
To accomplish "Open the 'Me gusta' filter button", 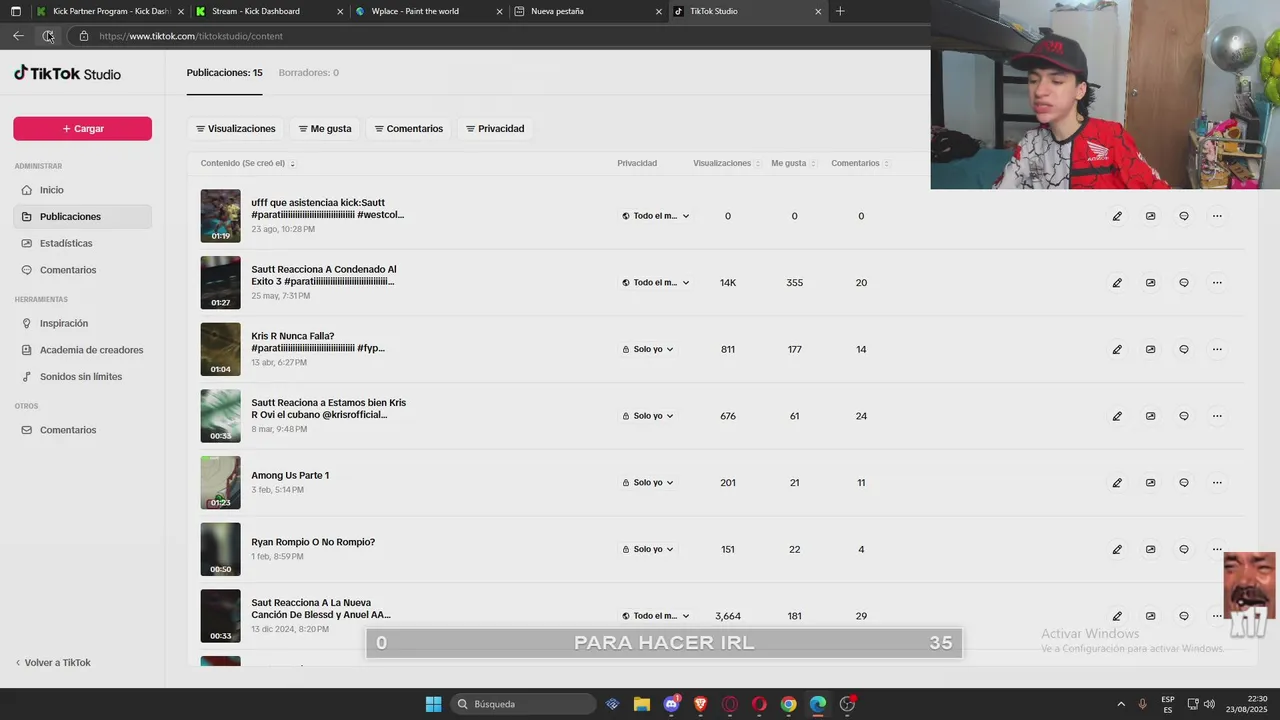I will pyautogui.click(x=325, y=129).
